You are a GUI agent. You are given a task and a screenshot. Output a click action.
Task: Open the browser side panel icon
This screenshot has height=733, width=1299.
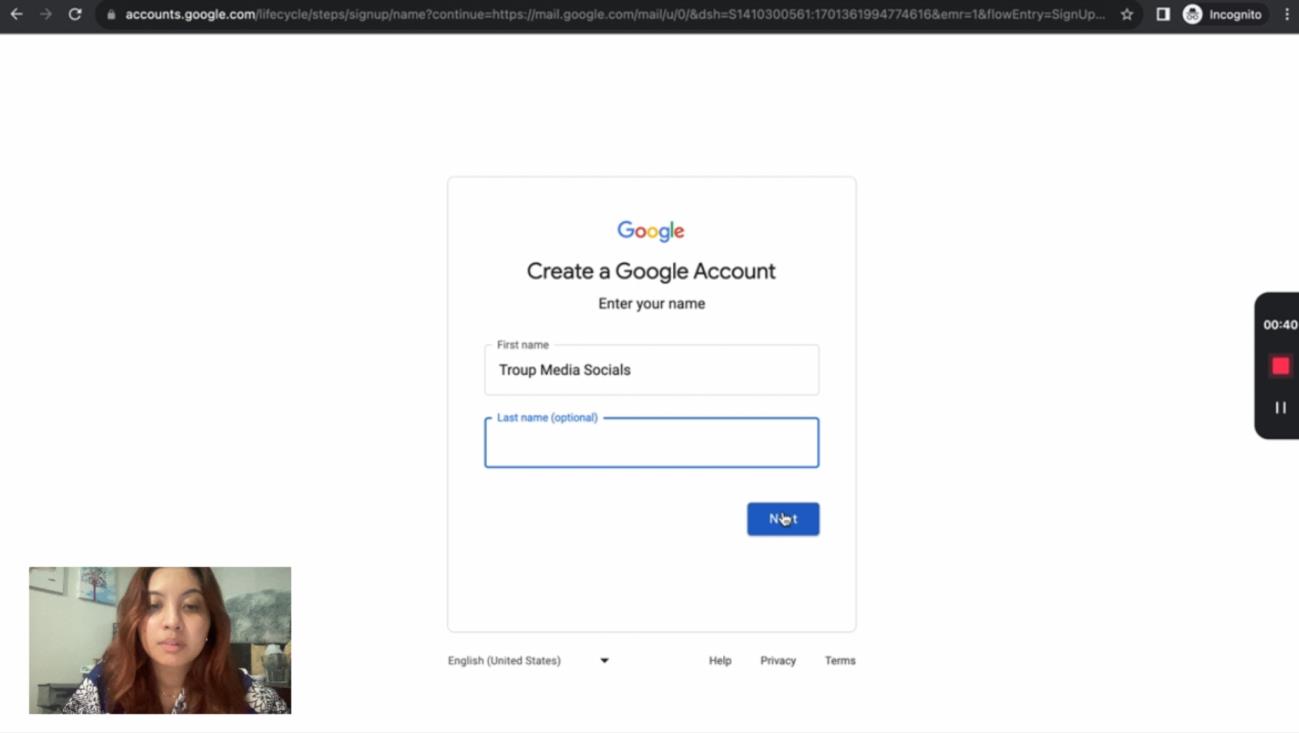1162,14
